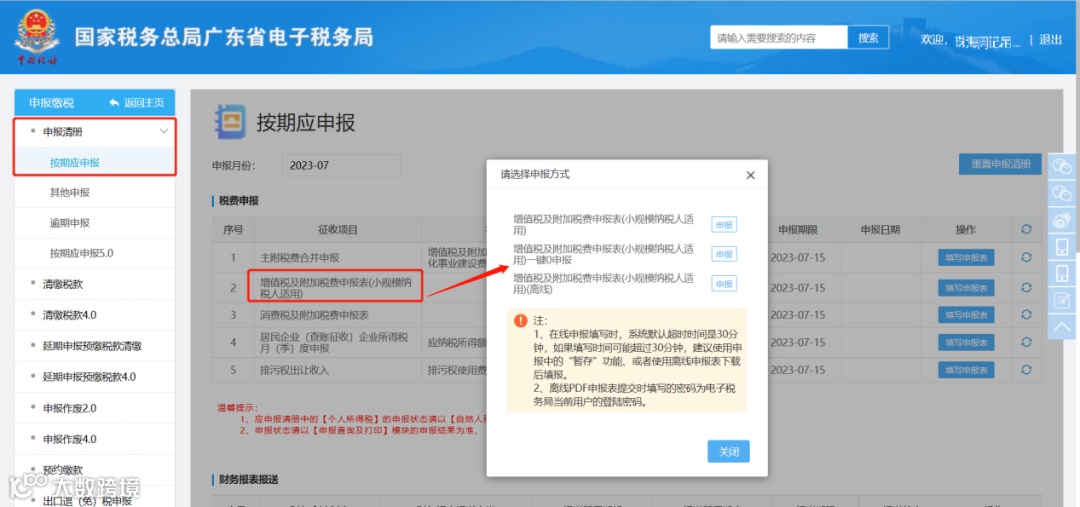Click the welcome user name in header
Image resolution: width=1080 pixels, height=507 pixels.
[x=987, y=41]
